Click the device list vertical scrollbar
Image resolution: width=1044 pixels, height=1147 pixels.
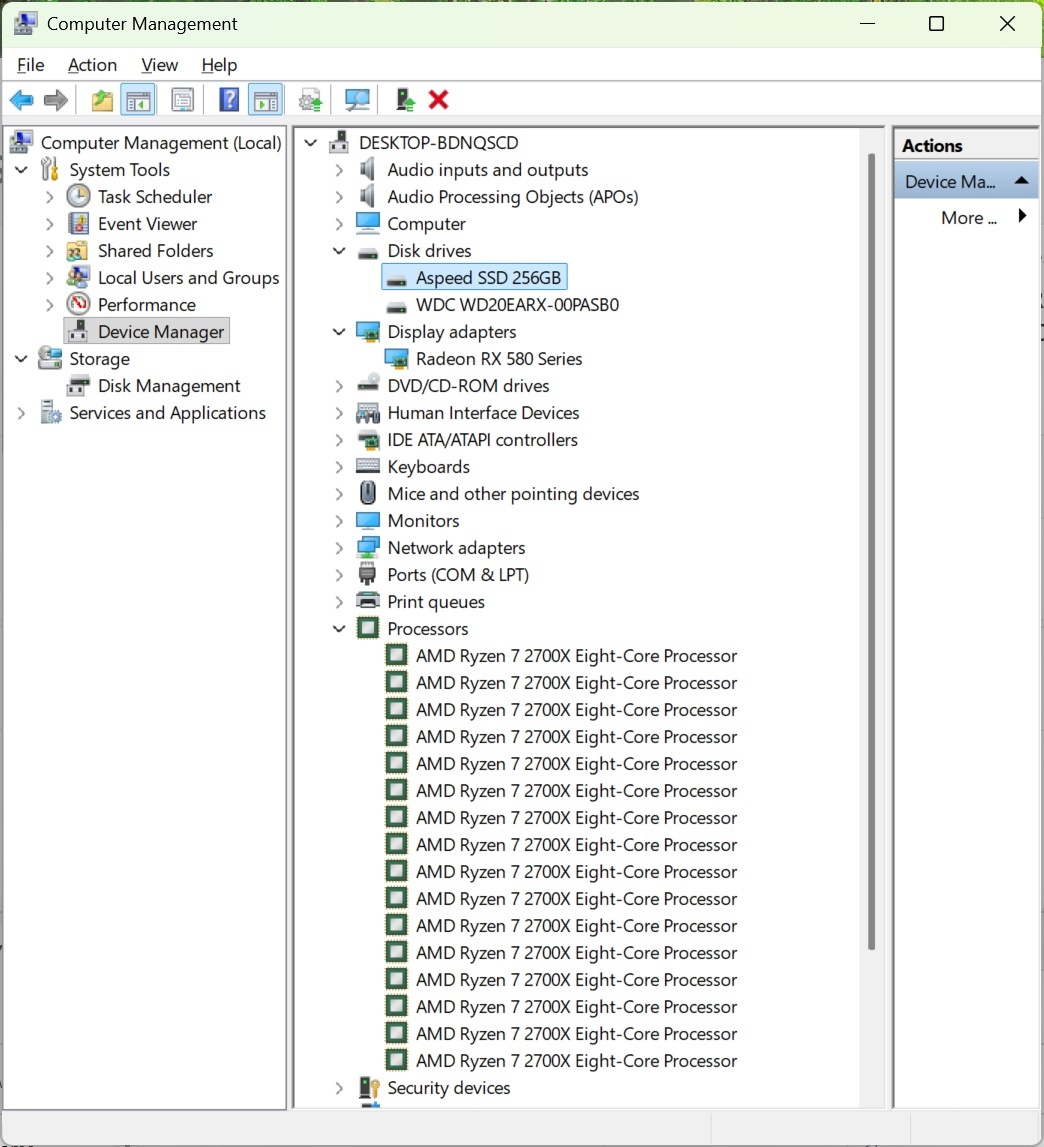(871, 552)
